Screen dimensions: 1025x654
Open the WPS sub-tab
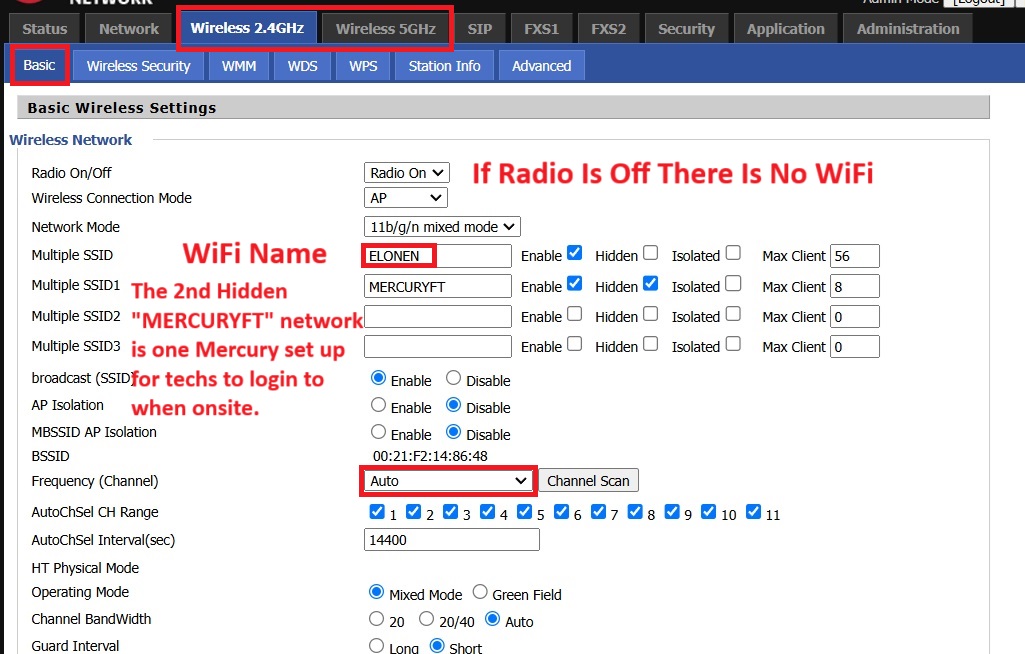[363, 66]
